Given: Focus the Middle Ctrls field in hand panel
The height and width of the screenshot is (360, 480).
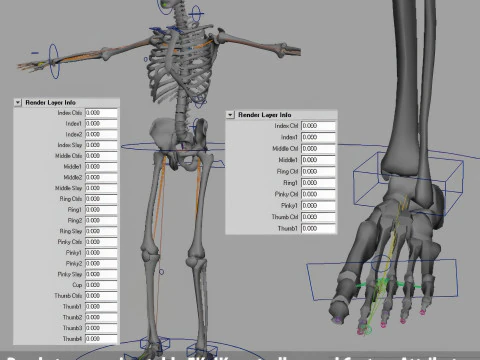Looking at the screenshot, I should pyautogui.click(x=101, y=156).
